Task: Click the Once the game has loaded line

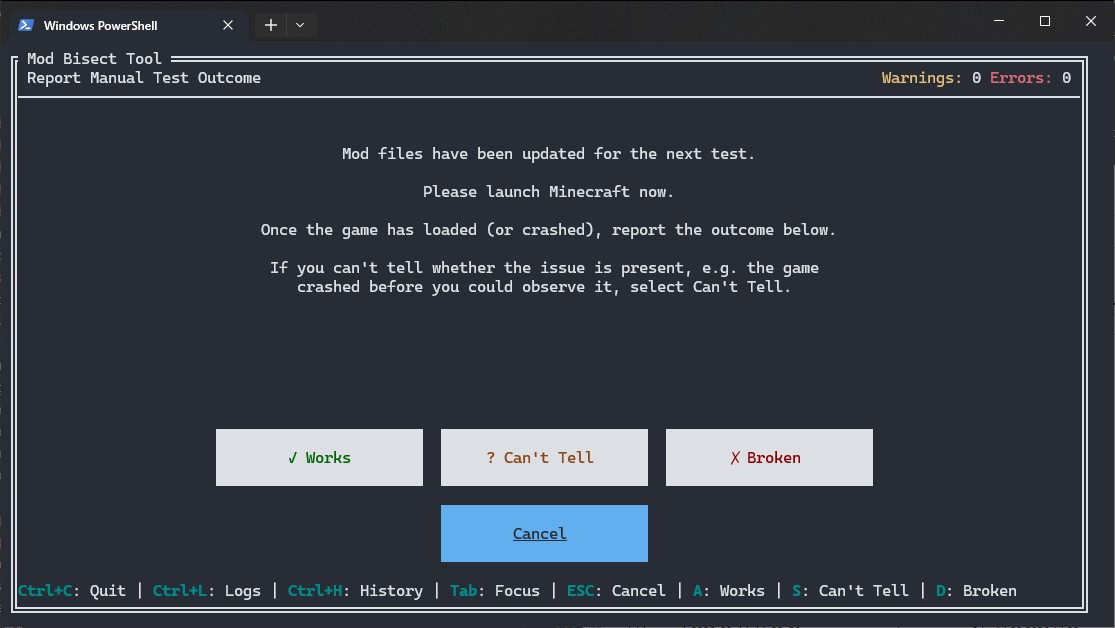Action: 548,230
